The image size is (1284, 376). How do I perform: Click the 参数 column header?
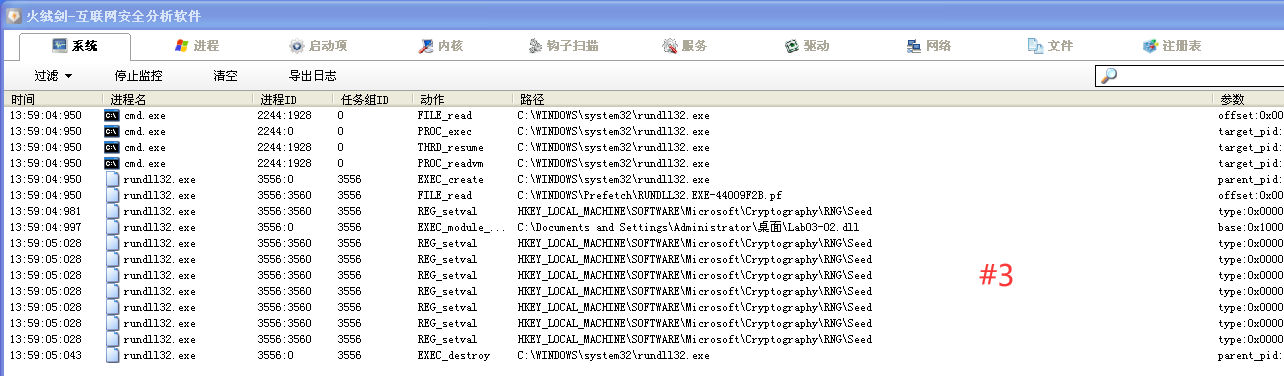[x=1249, y=100]
